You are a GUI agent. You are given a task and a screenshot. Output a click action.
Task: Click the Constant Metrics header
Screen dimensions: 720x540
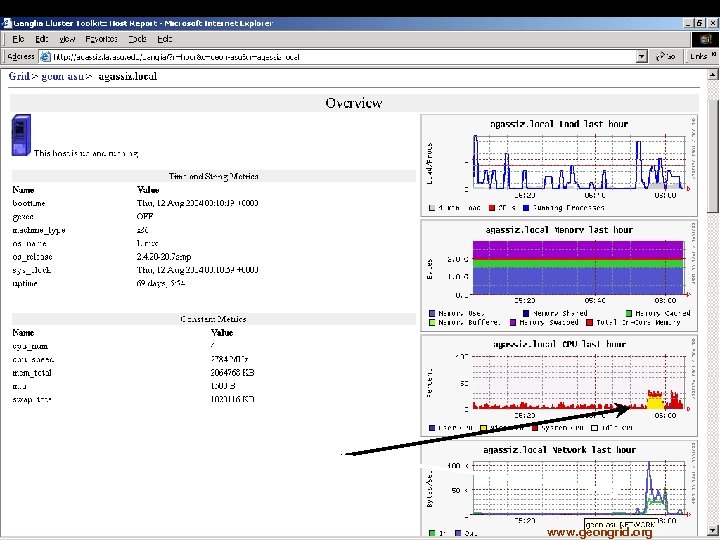tap(214, 319)
